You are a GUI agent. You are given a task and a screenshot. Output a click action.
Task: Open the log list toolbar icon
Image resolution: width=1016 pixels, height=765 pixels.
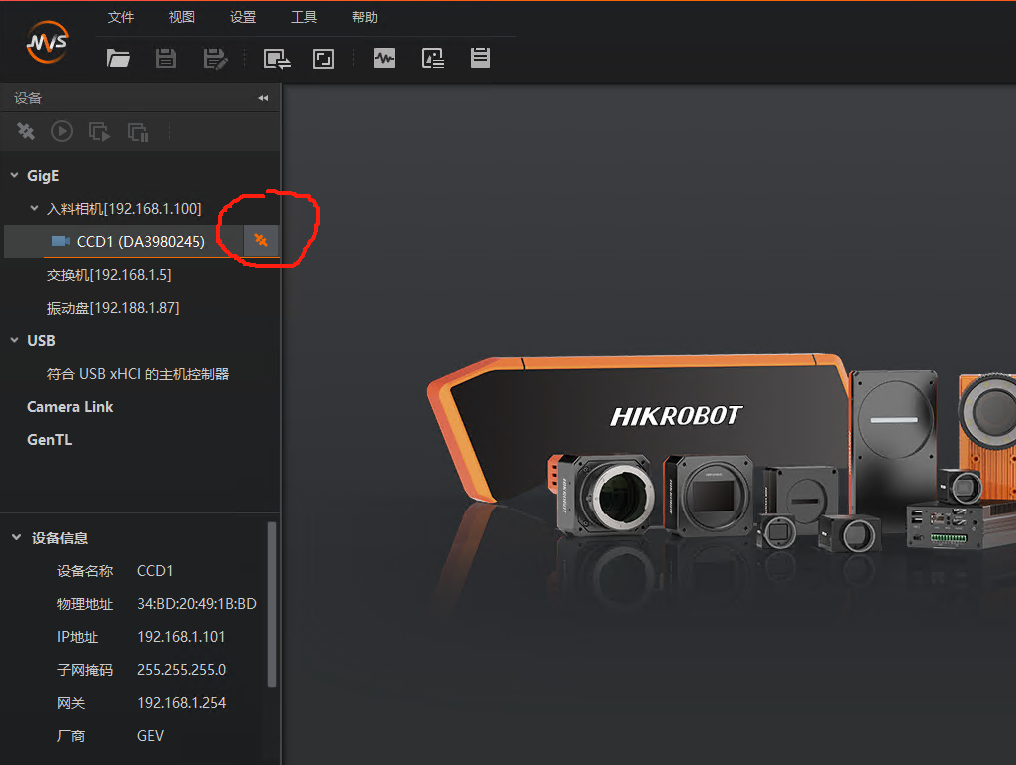pyautogui.click(x=480, y=58)
